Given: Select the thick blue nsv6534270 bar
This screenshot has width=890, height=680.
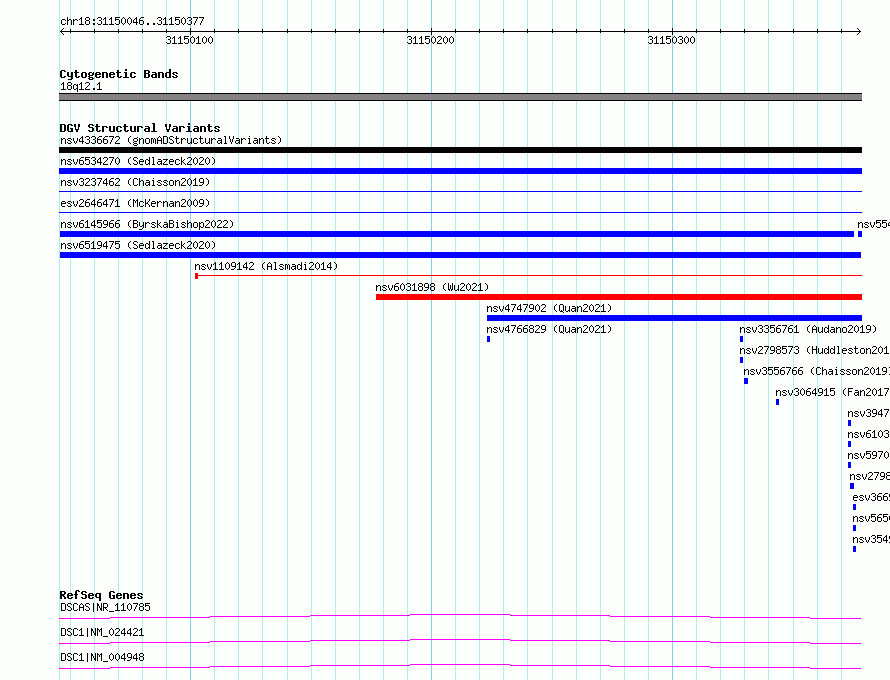Looking at the screenshot, I should (x=460, y=171).
